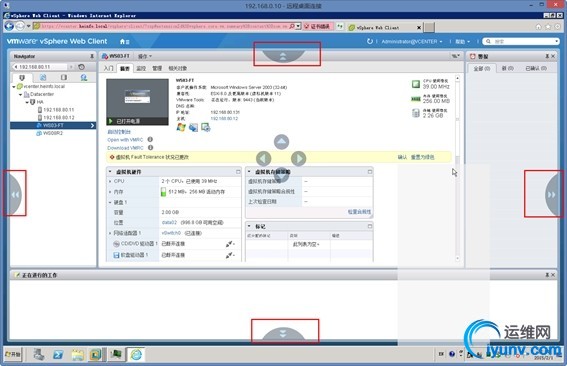This screenshot has width=567, height=366.
Task: Select the Storage navigator tab
Action: (x=64, y=77)
